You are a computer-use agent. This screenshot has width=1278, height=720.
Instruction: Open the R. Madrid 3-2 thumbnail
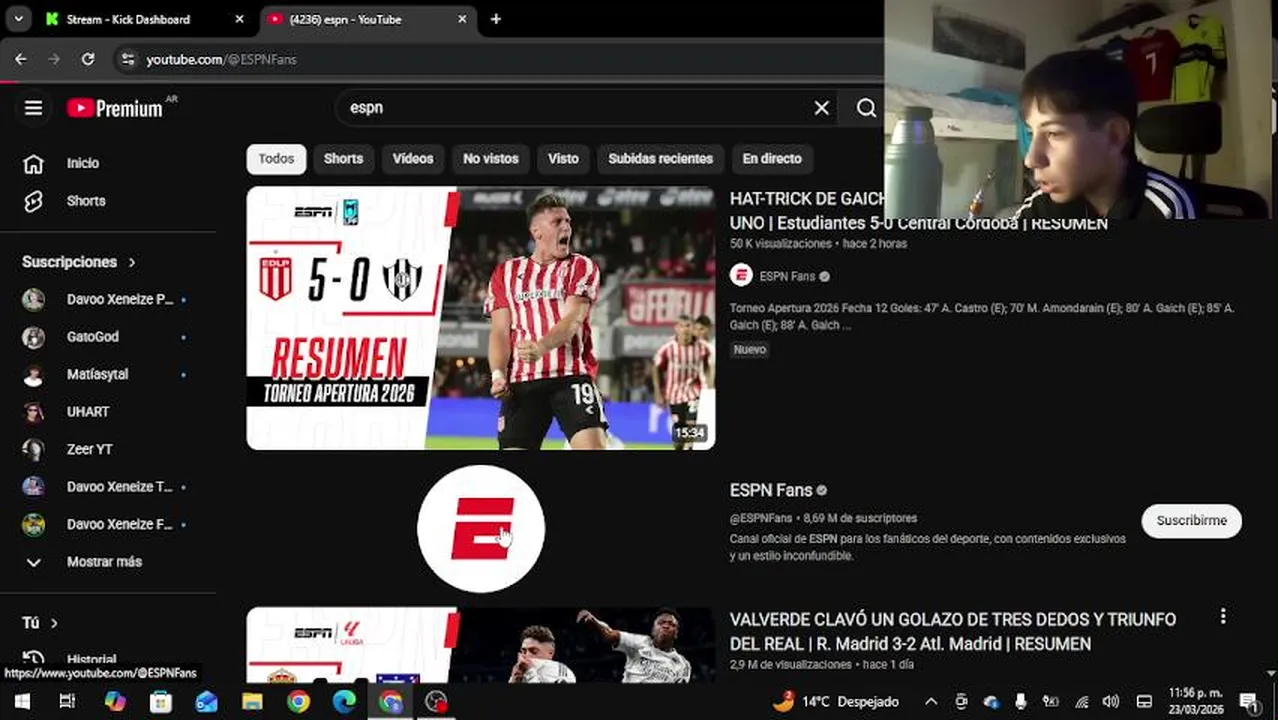pyautogui.click(x=481, y=645)
